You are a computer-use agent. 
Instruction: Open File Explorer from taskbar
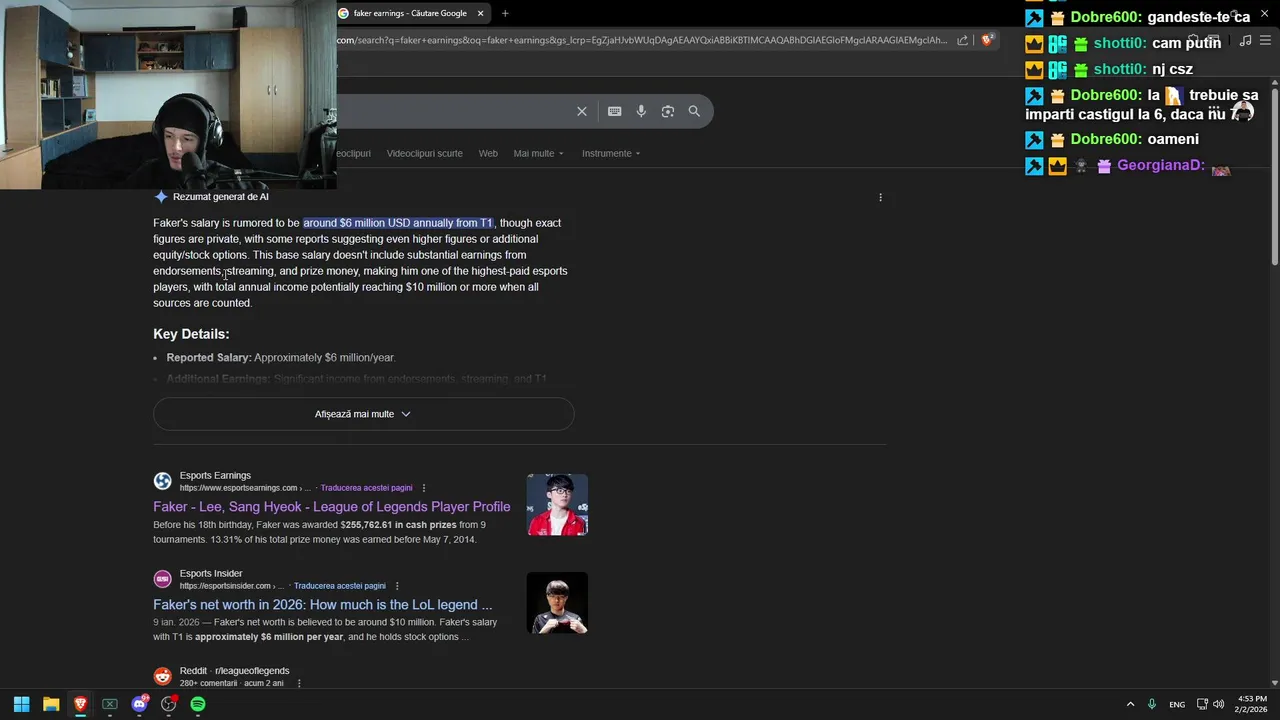tap(51, 704)
